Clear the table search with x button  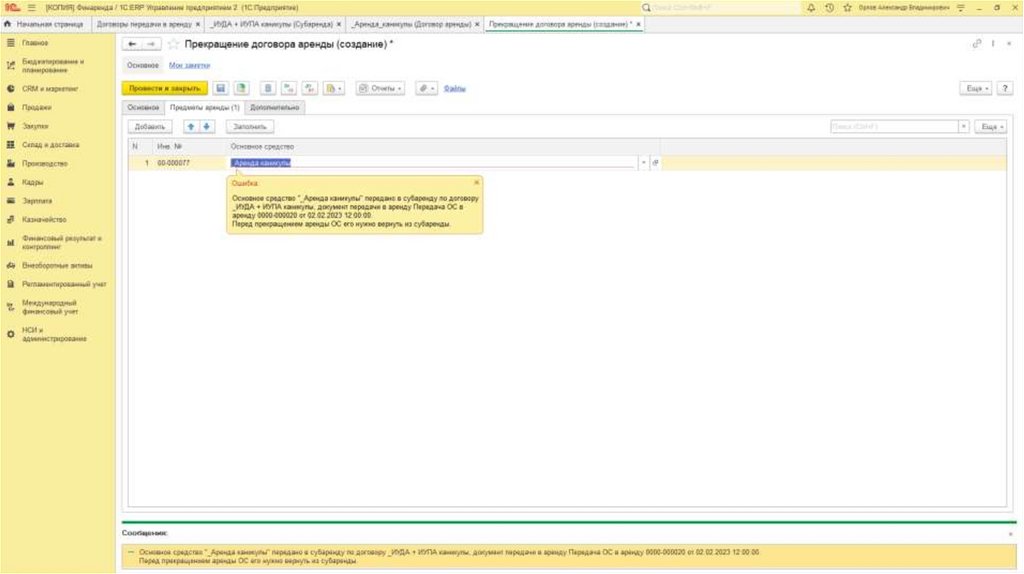[x=963, y=127]
